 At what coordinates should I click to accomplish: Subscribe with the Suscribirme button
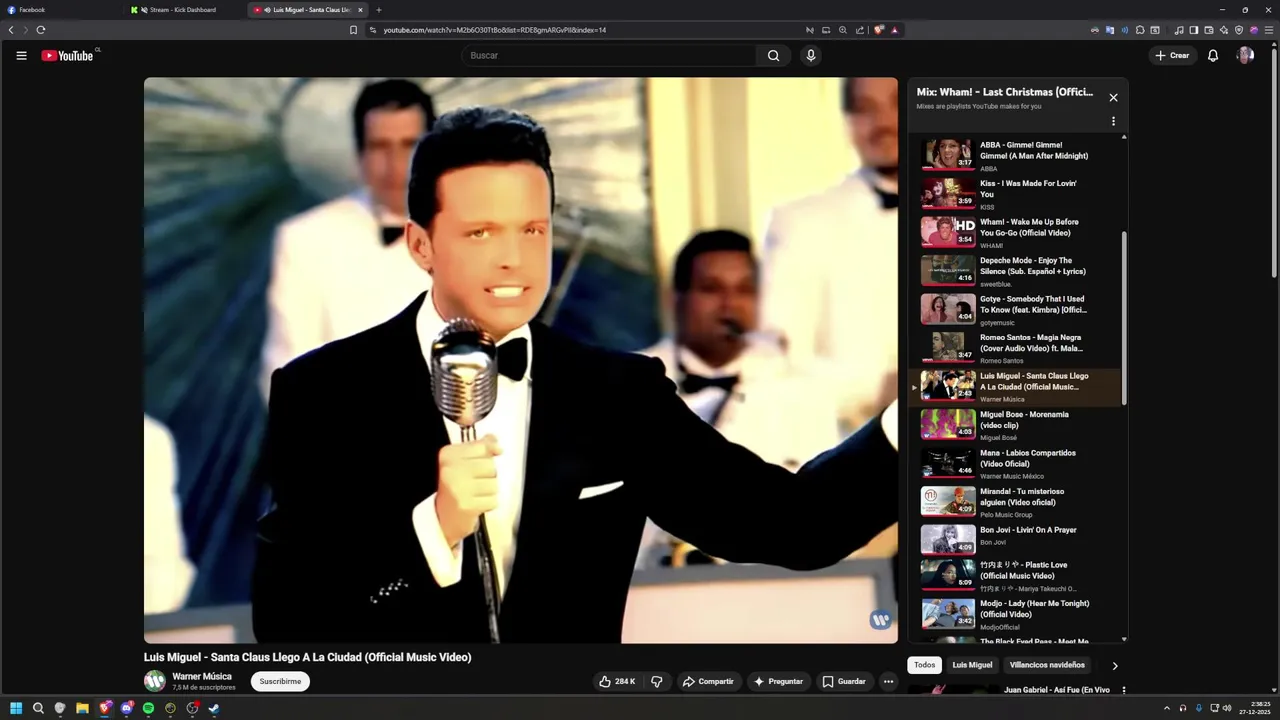click(x=280, y=681)
